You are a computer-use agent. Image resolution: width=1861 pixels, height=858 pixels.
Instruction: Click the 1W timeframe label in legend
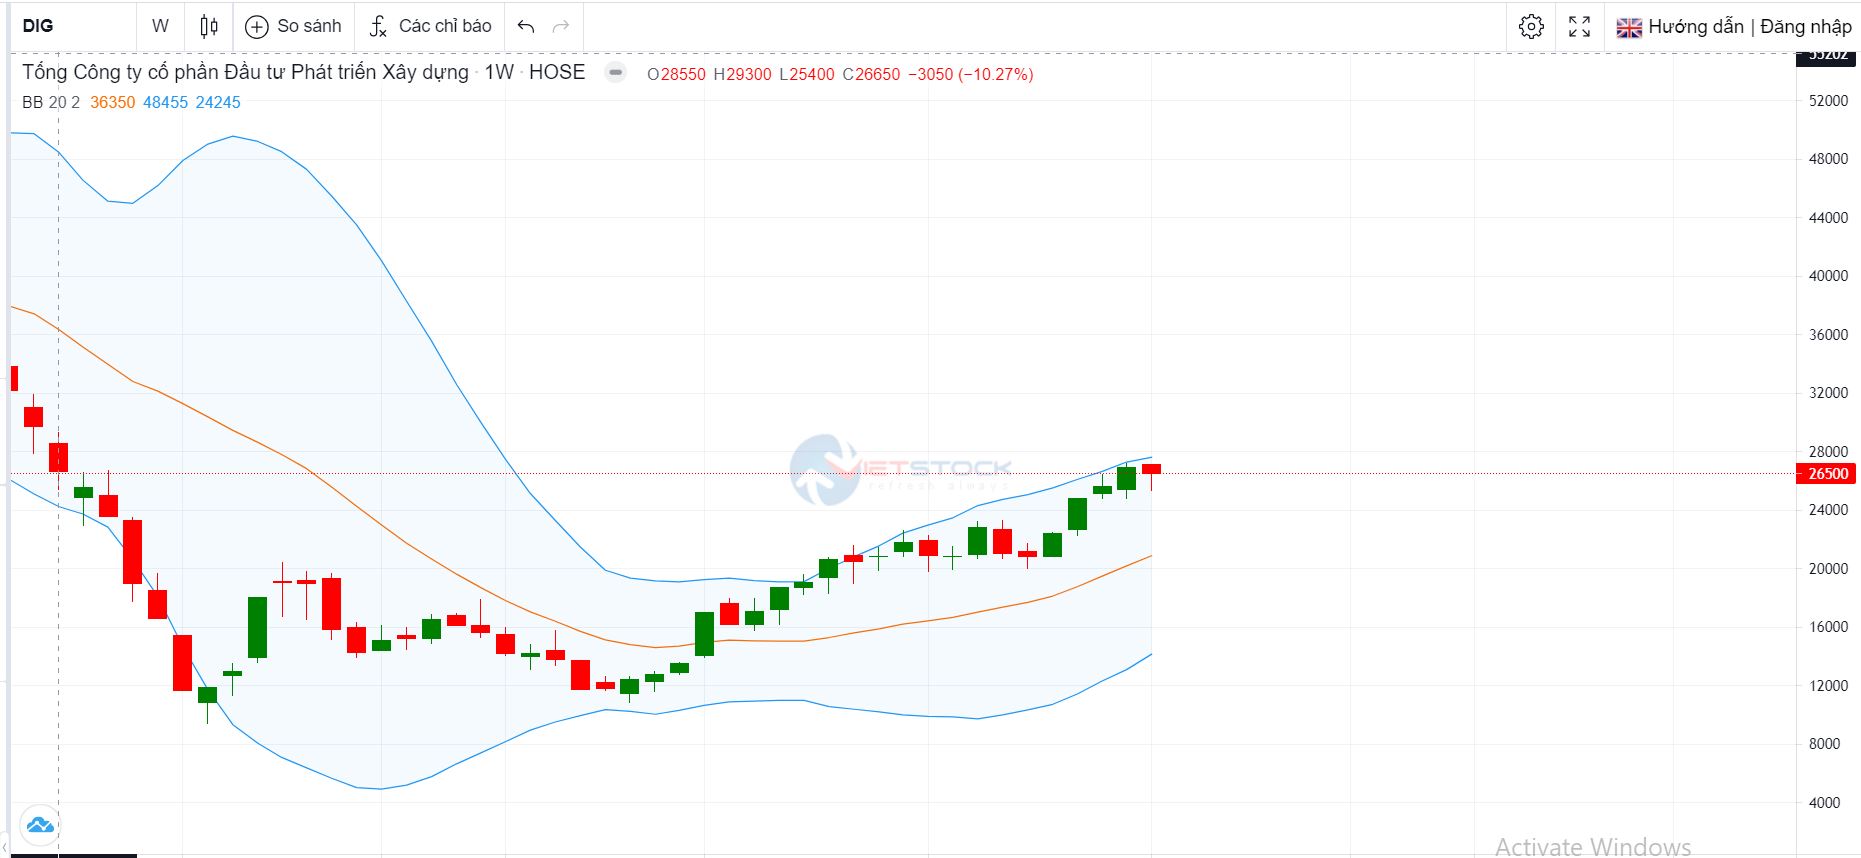(499, 72)
